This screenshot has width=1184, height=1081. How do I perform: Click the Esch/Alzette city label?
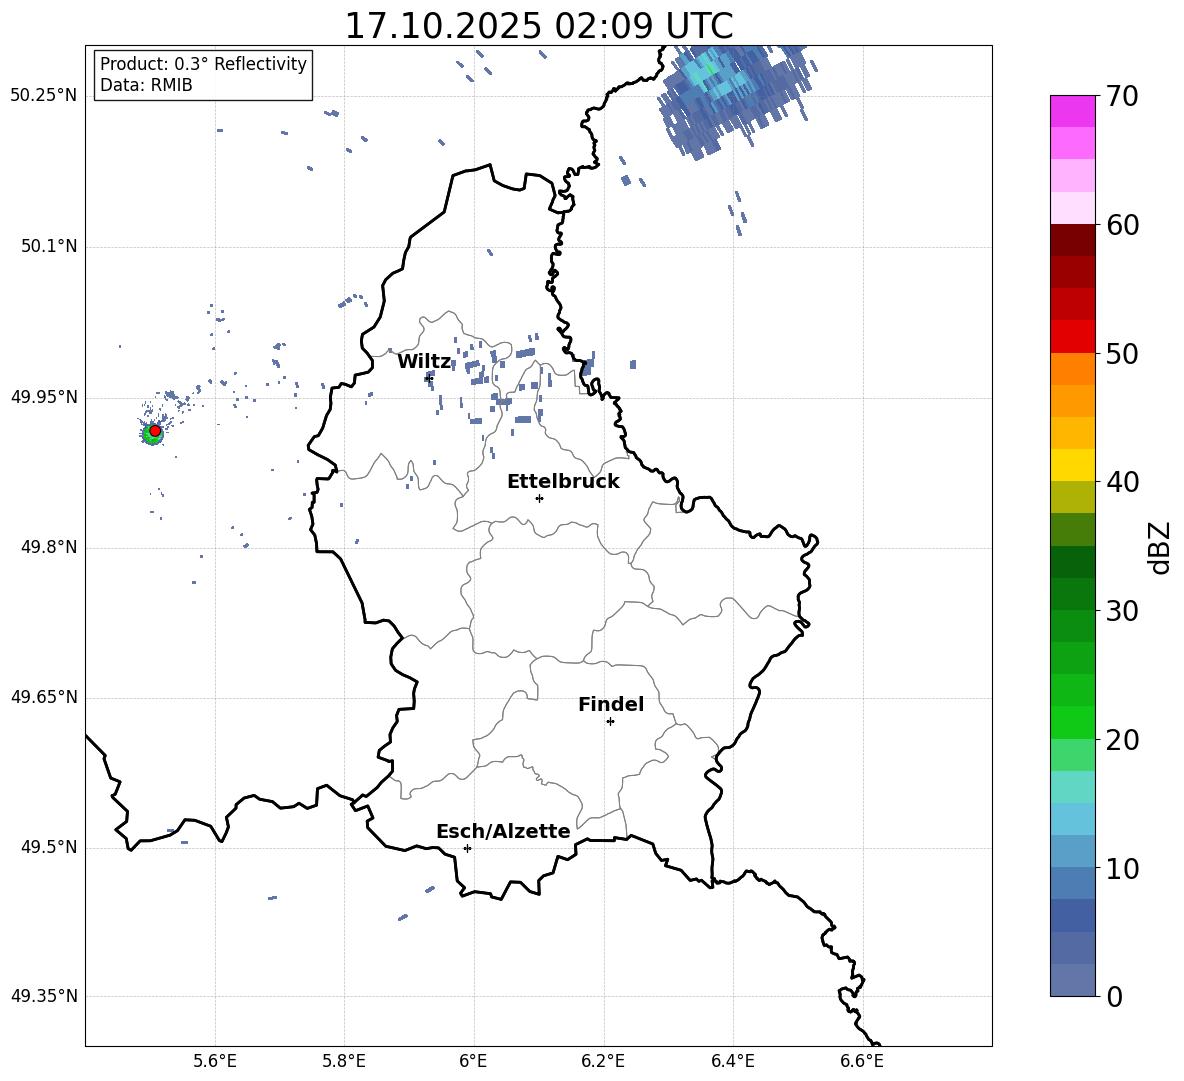click(x=503, y=831)
